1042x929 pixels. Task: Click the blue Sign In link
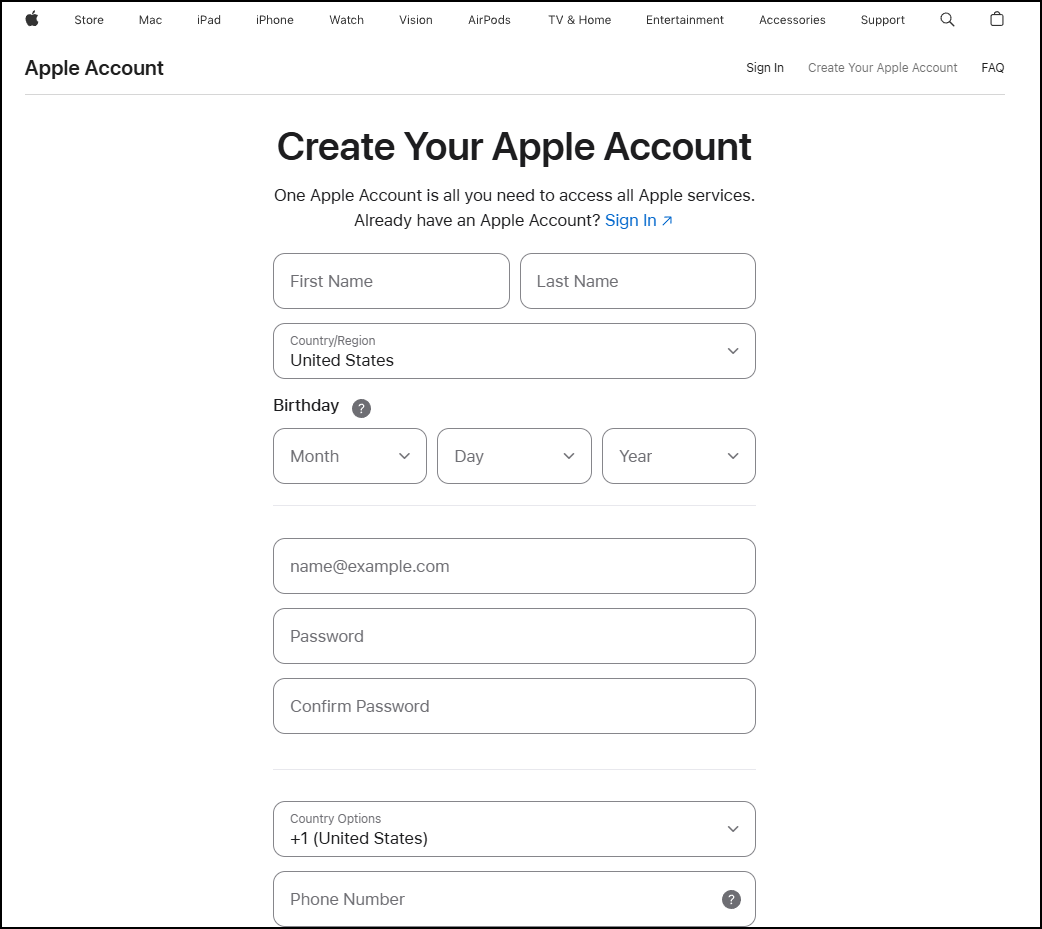(639, 220)
